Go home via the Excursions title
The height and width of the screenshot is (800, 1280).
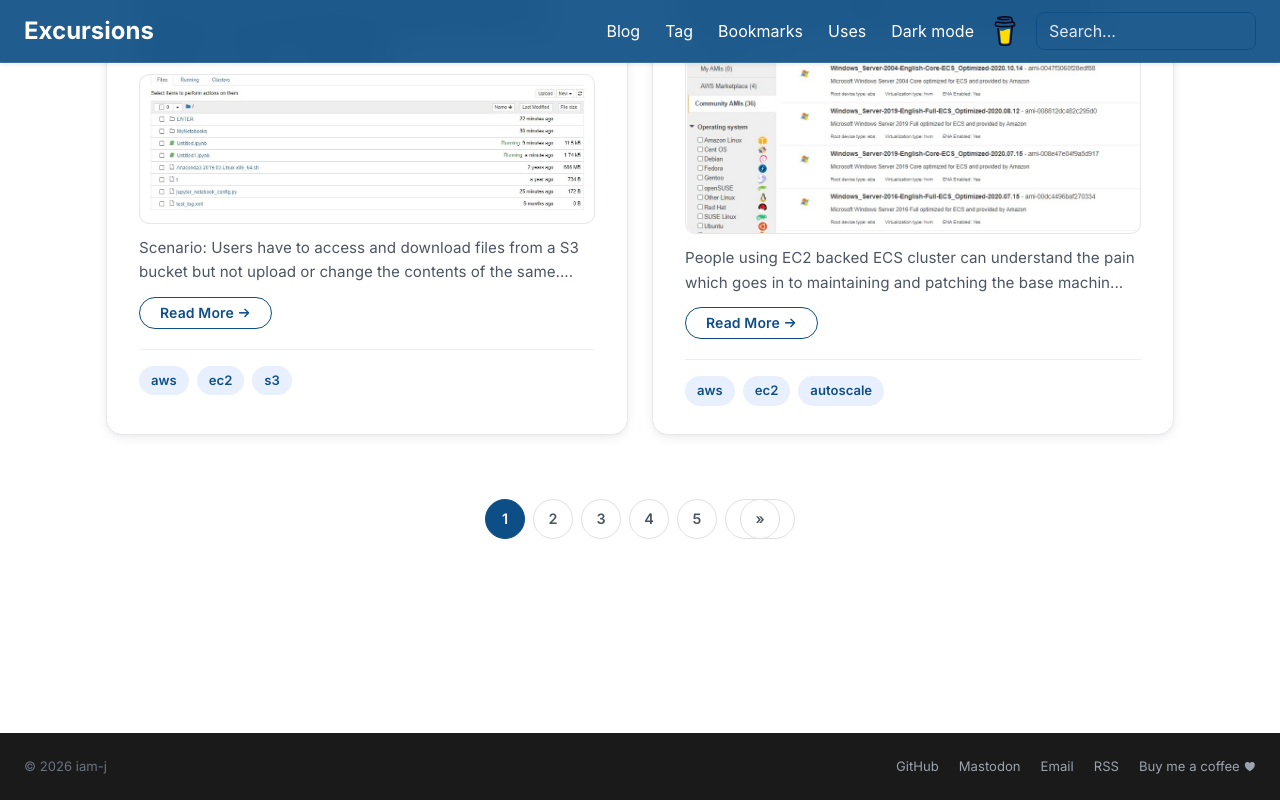click(88, 30)
